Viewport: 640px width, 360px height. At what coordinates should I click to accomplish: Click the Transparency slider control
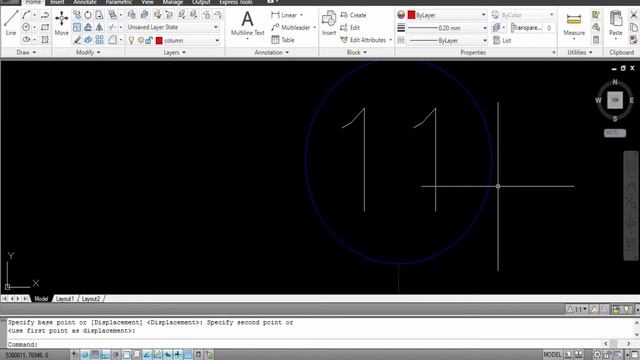pyautogui.click(x=528, y=28)
